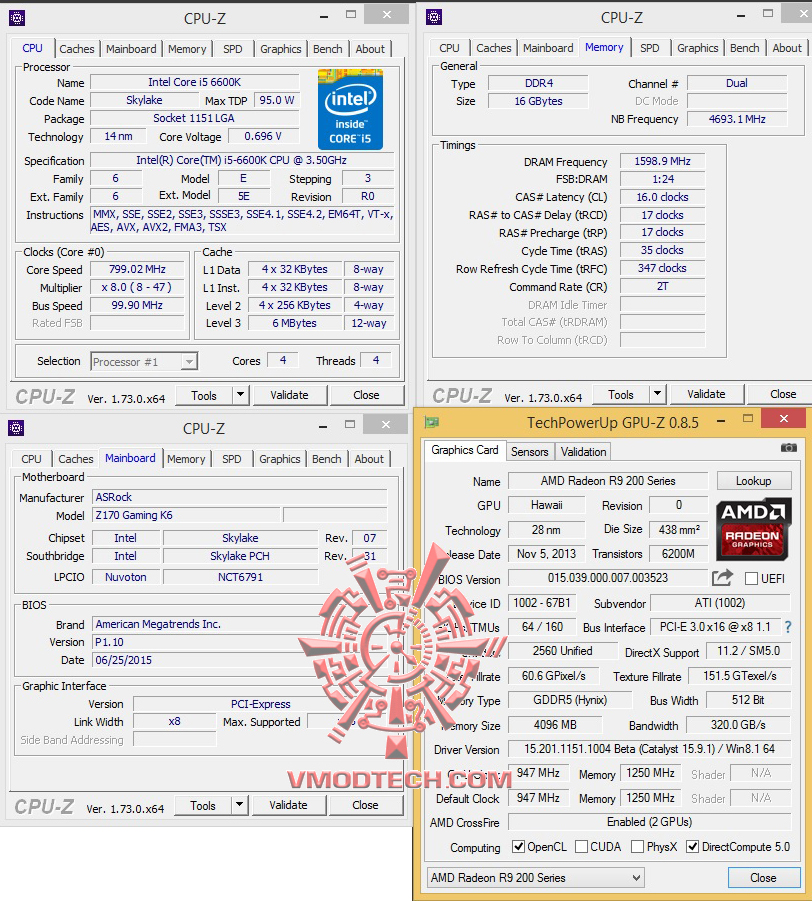Open the AMD Radeon R9 200 Series GPU selector

536,877
